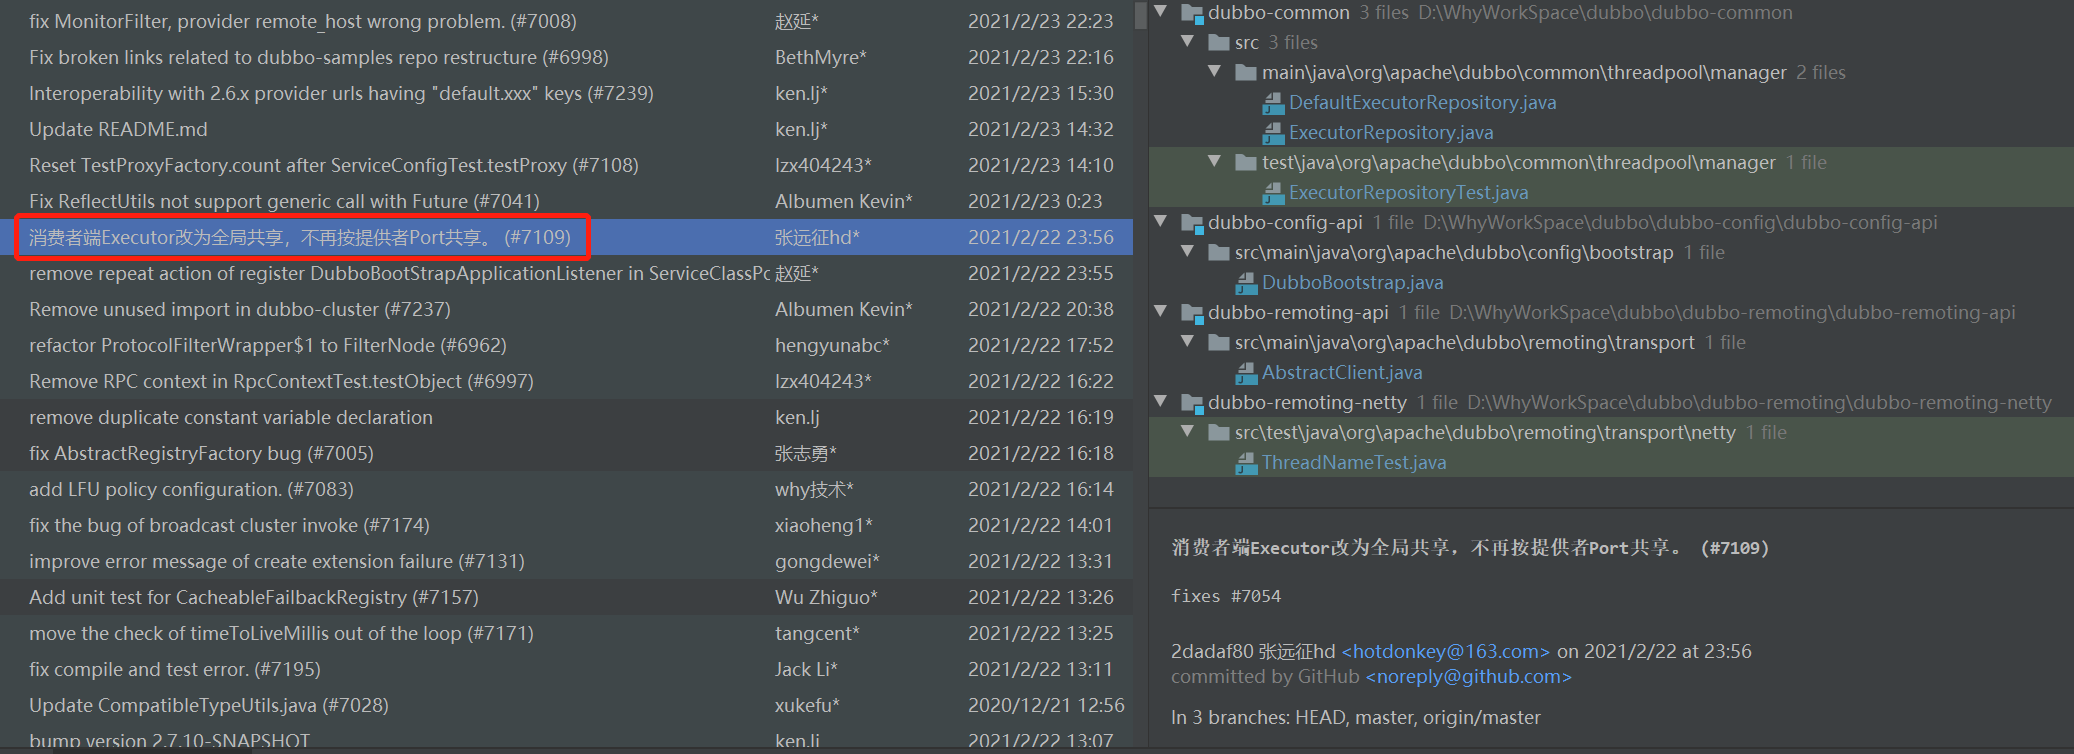This screenshot has height=754, width=2074.
Task: Click folder icon of transport\netty test path
Action: 1219,433
